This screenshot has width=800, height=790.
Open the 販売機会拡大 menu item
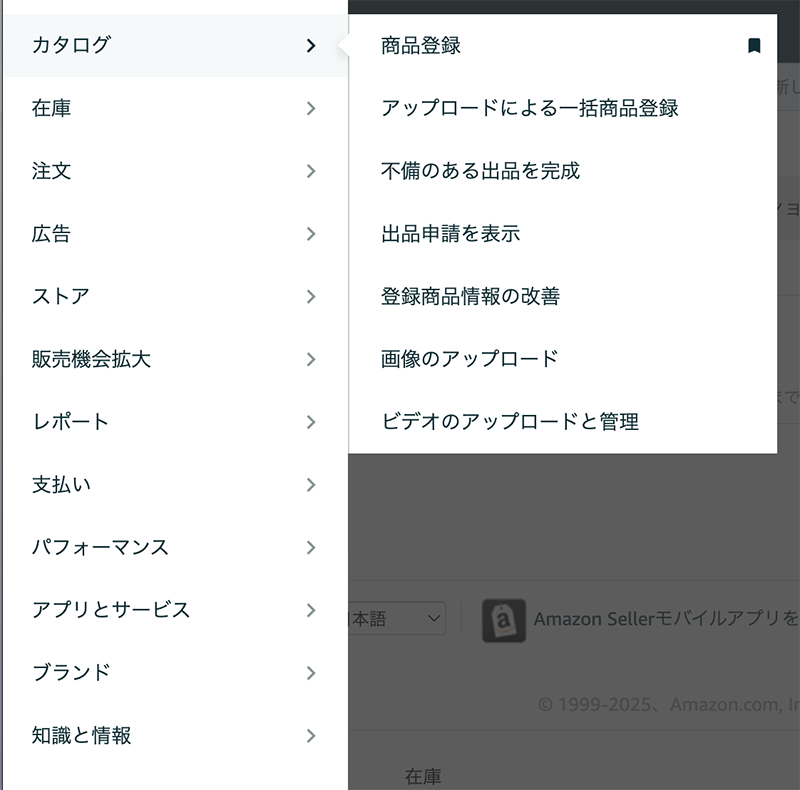click(x=177, y=359)
